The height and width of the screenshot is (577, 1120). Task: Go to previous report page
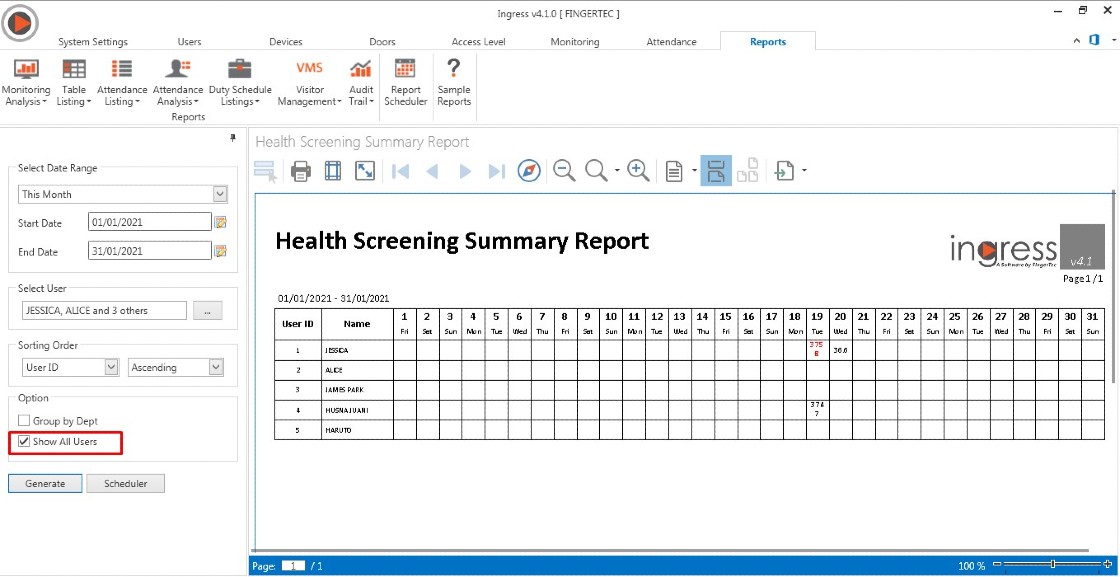[432, 171]
